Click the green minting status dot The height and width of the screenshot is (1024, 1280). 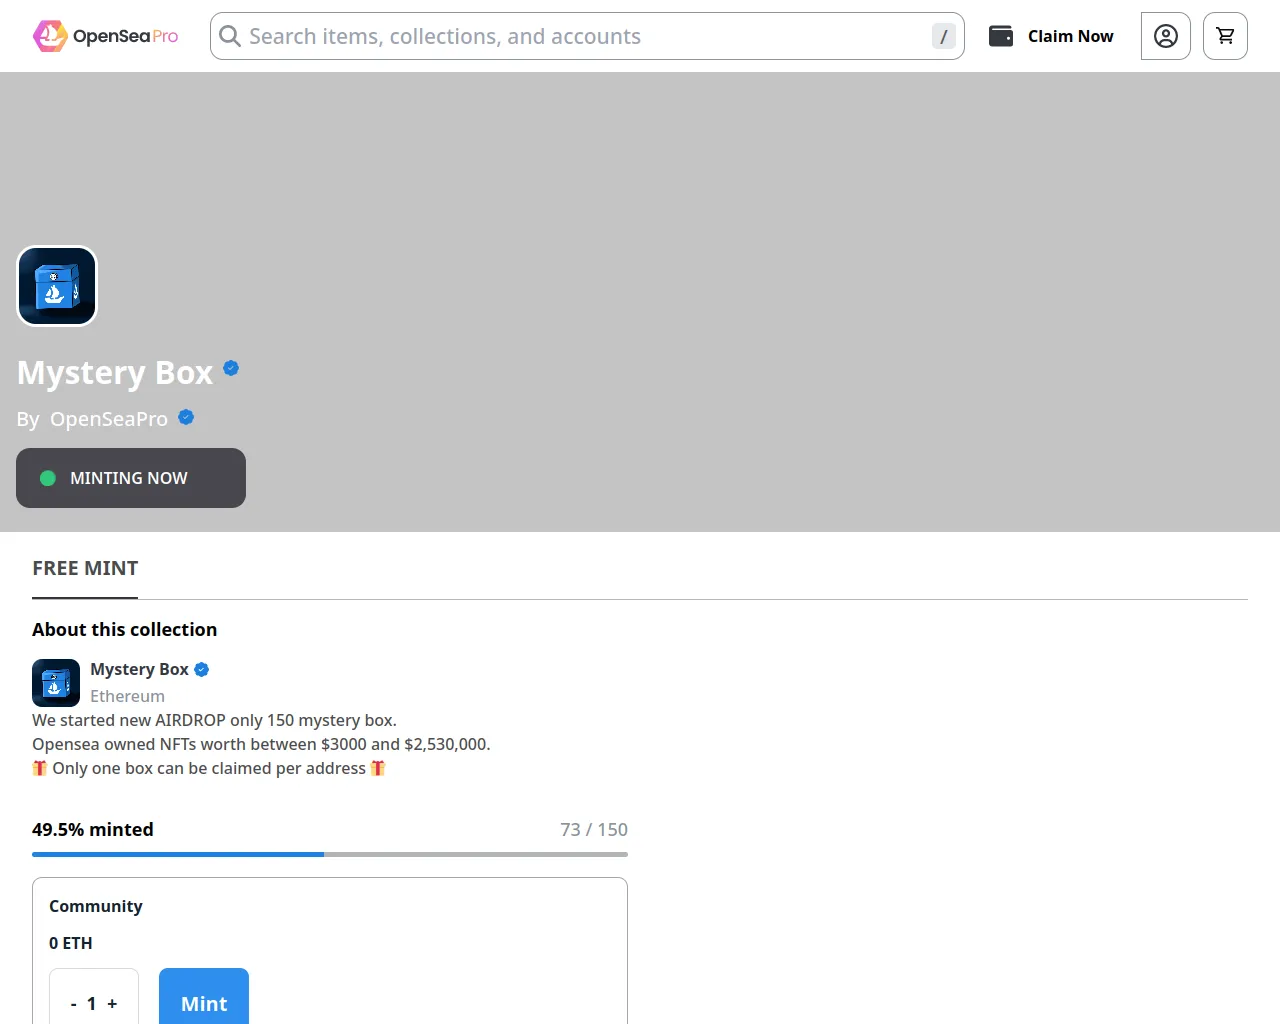48,478
